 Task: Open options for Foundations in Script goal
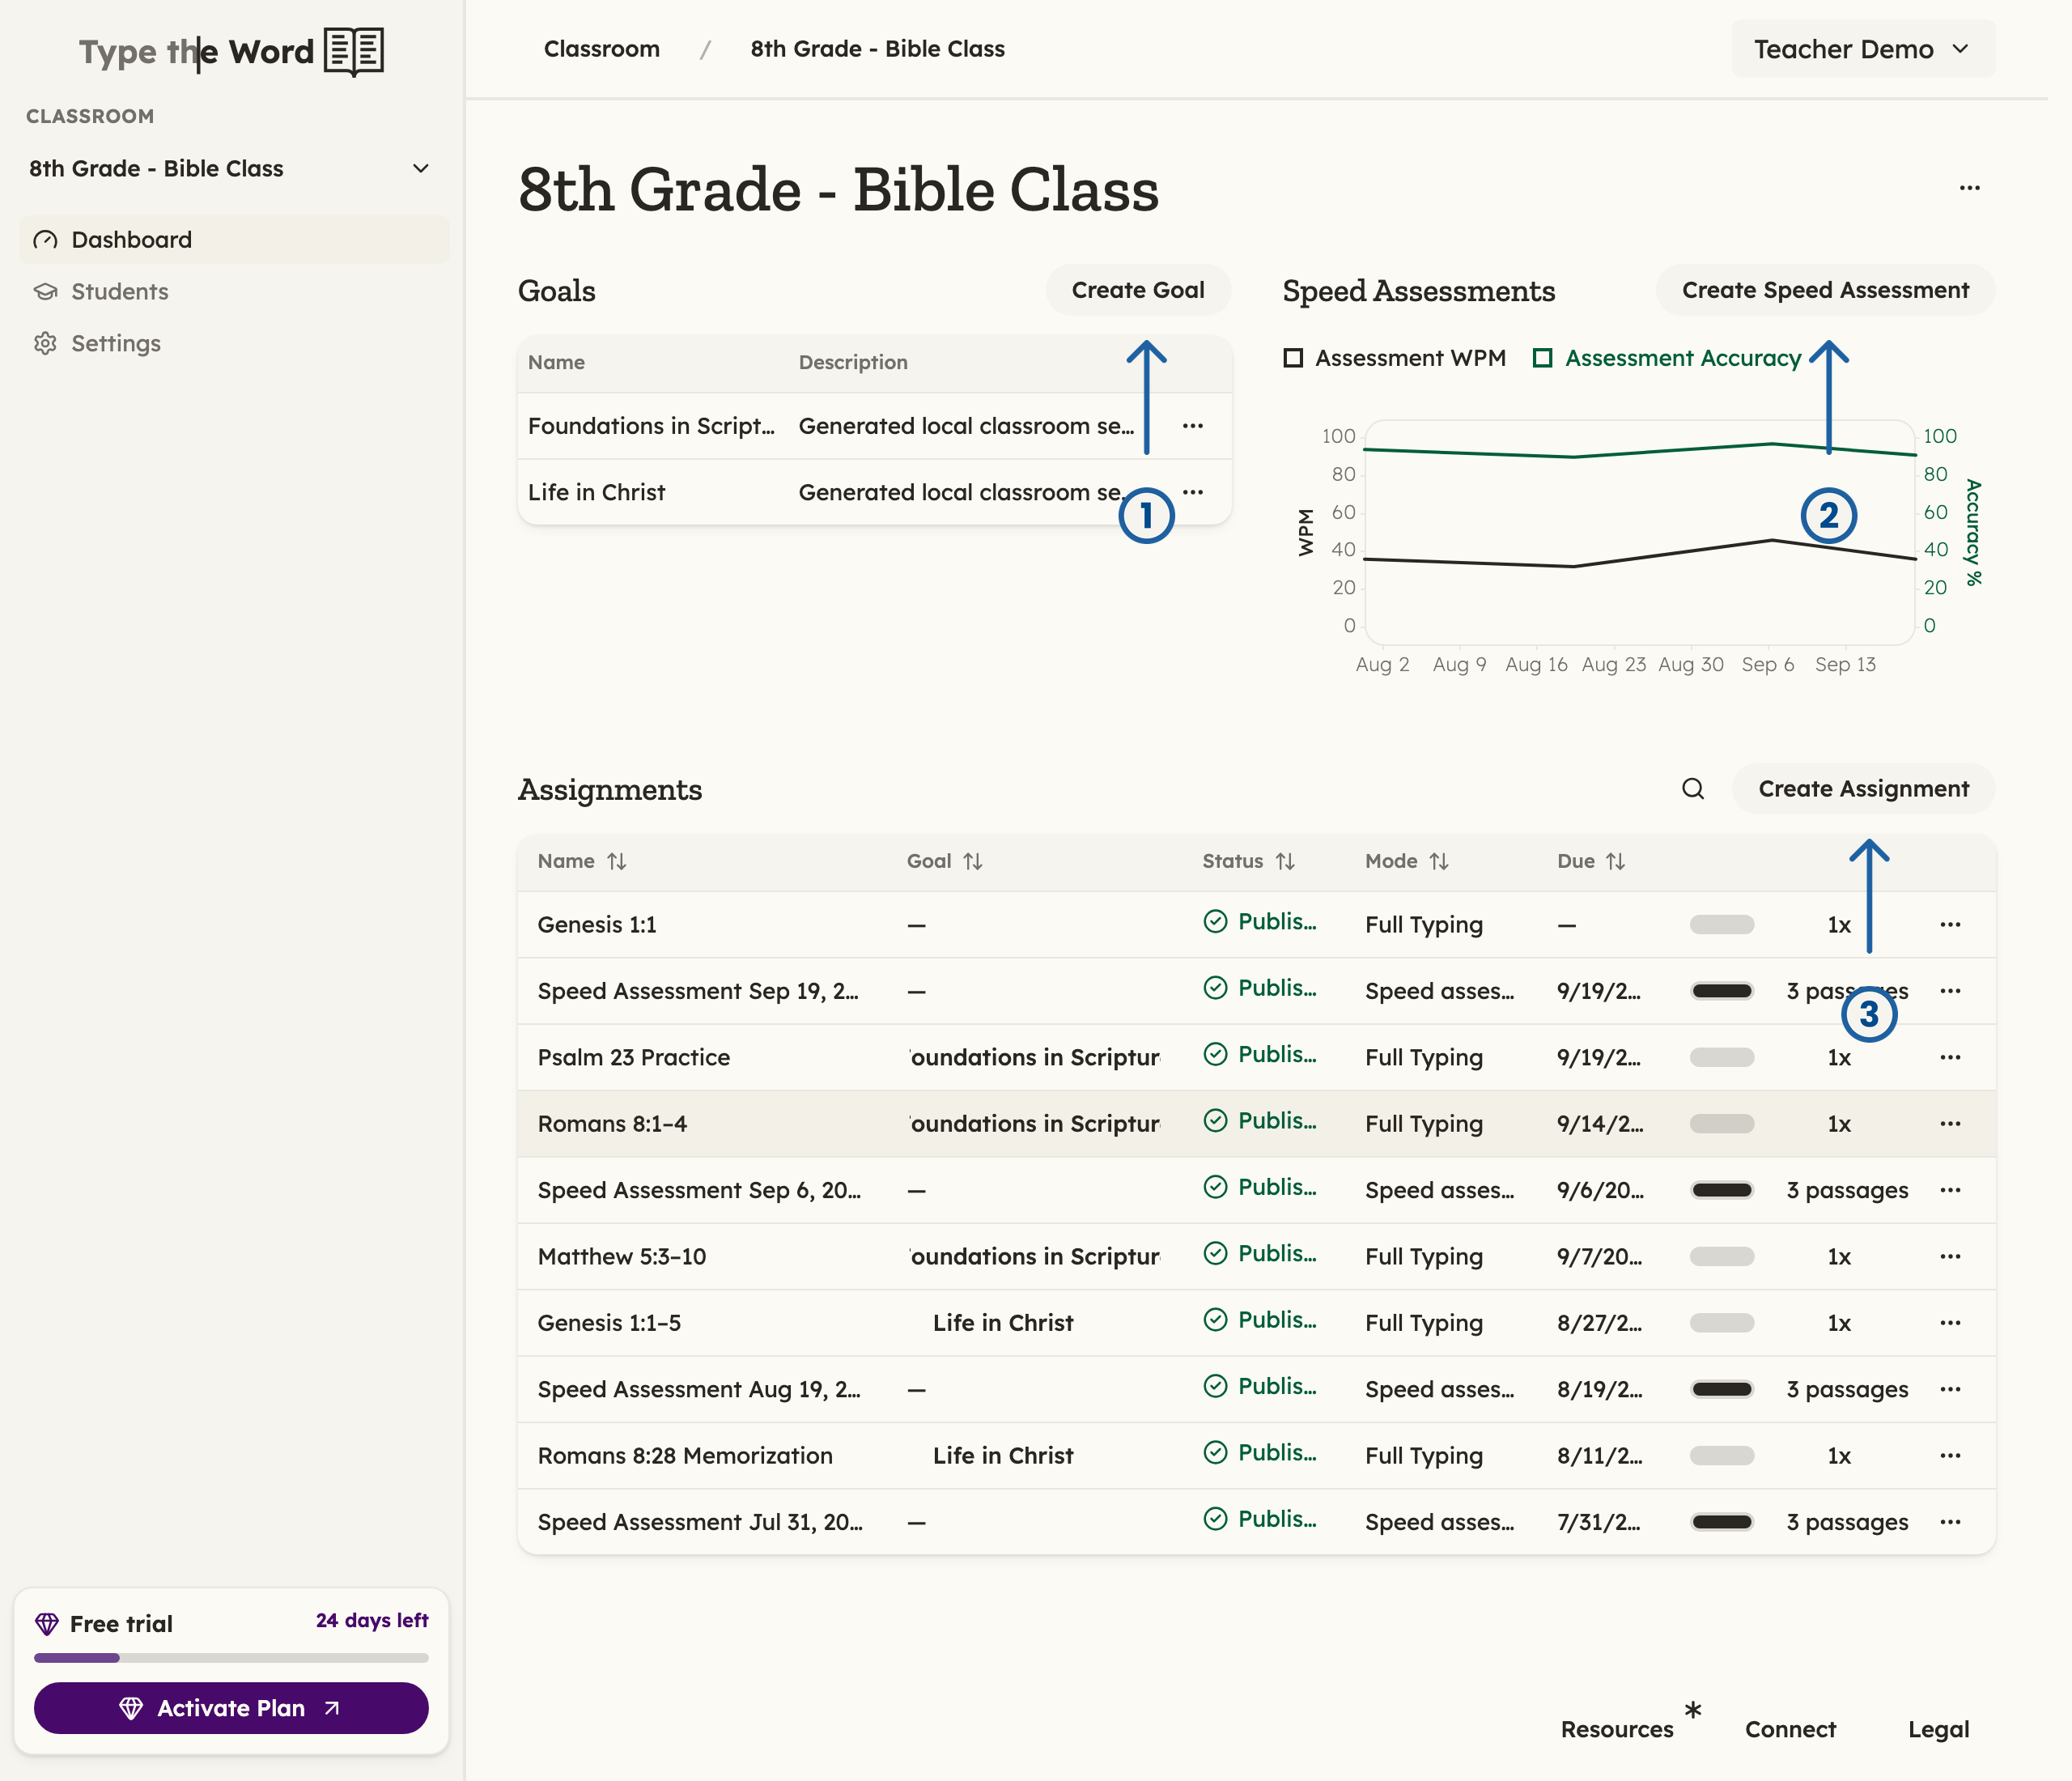[1192, 426]
